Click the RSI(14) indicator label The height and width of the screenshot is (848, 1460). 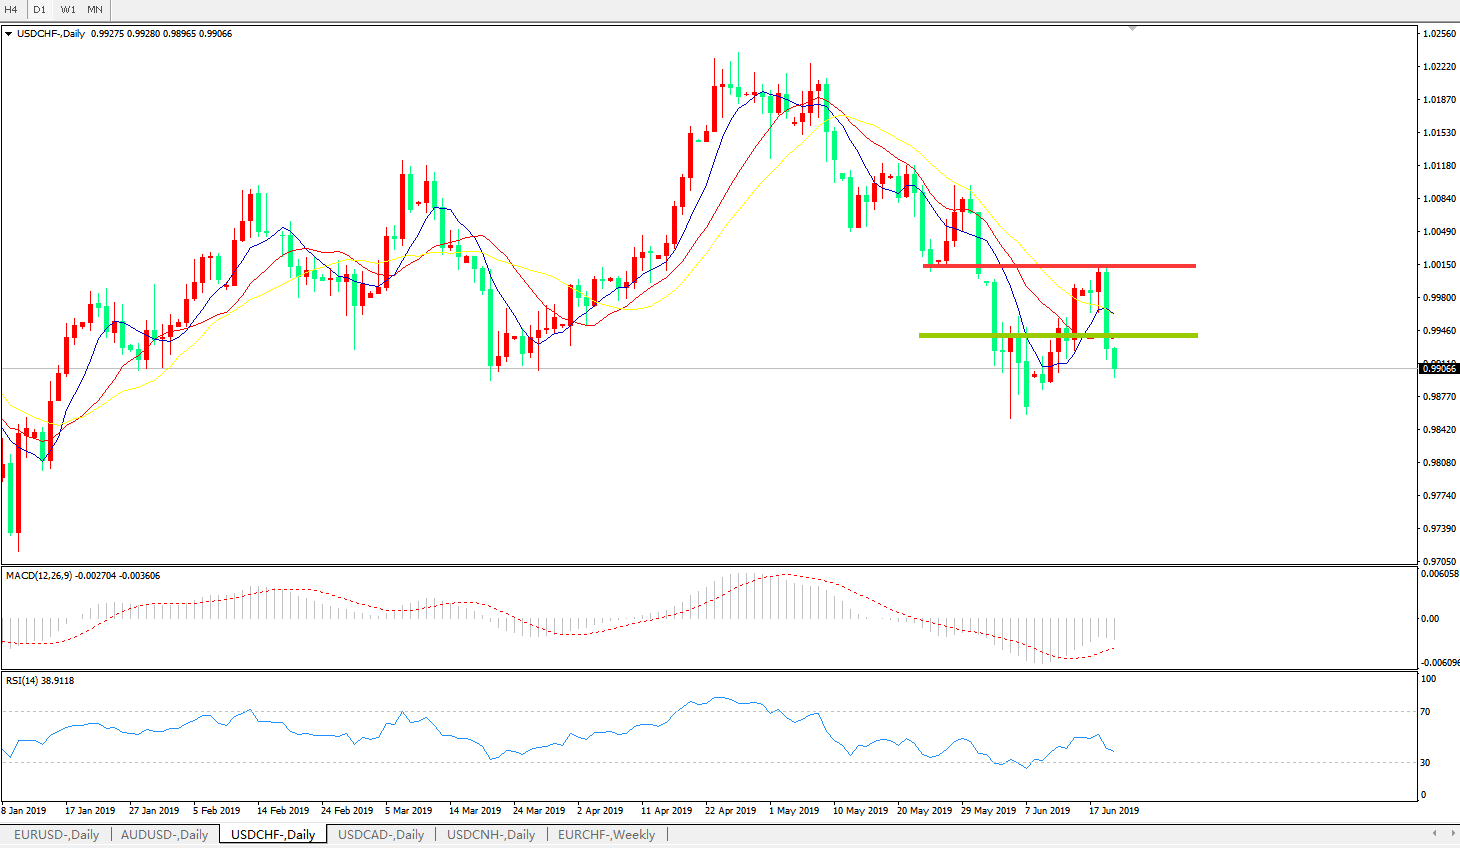coord(40,681)
